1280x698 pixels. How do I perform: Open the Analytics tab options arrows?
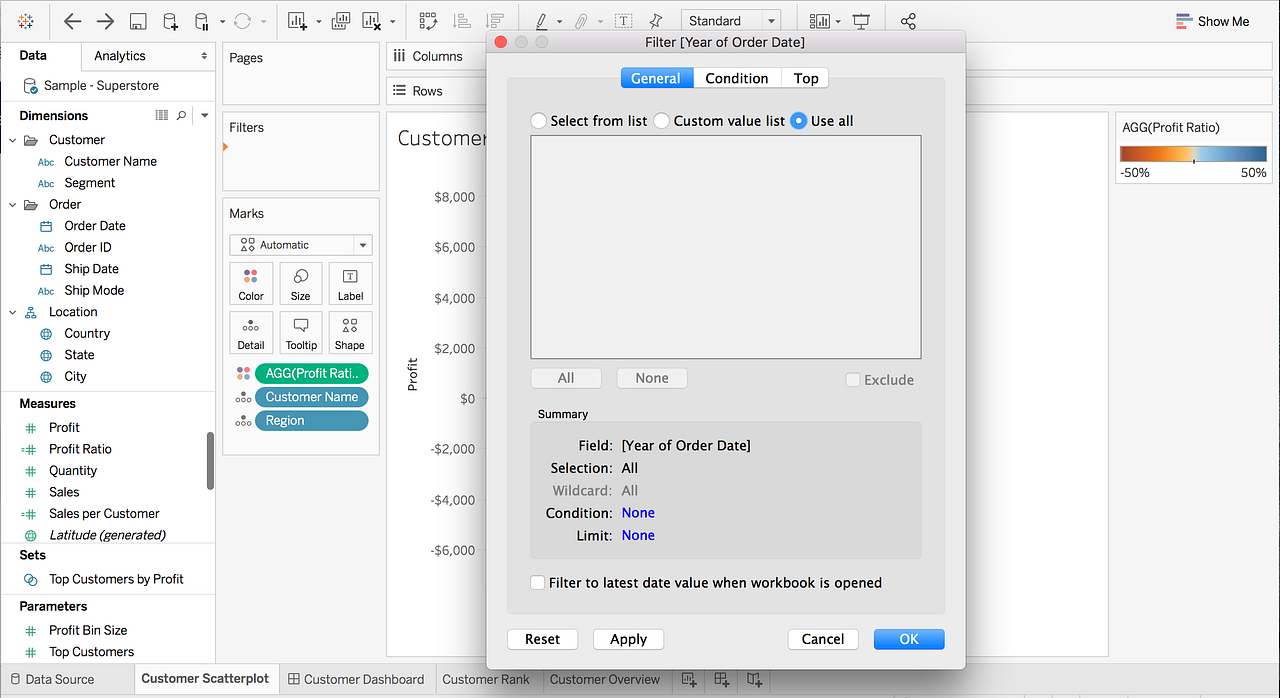click(x=204, y=56)
